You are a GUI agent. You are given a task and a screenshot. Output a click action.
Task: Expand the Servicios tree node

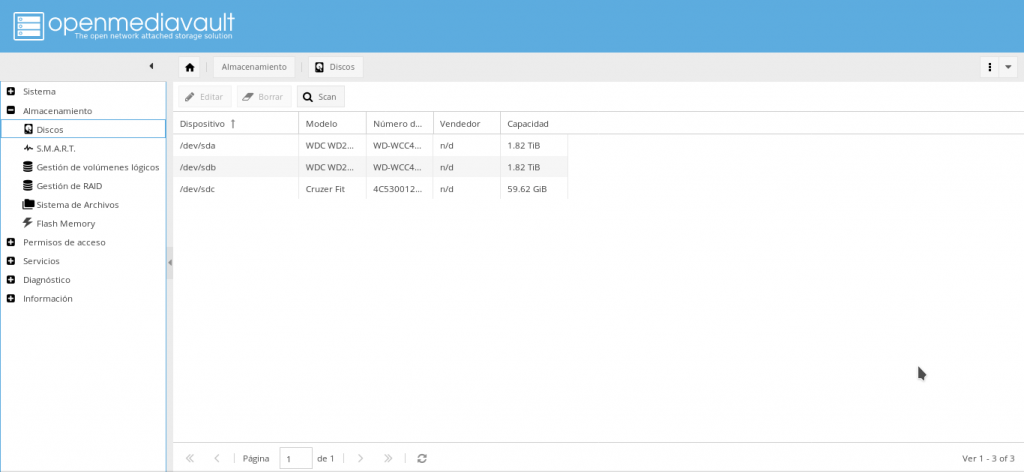tap(10, 261)
